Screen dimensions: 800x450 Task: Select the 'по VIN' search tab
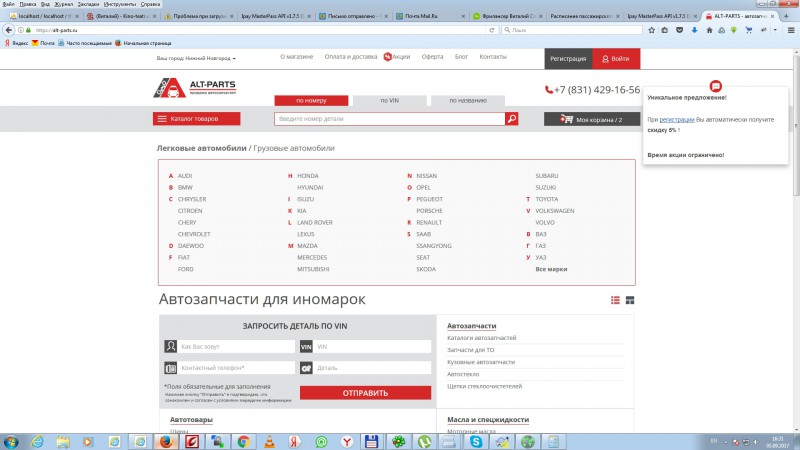tap(389, 101)
